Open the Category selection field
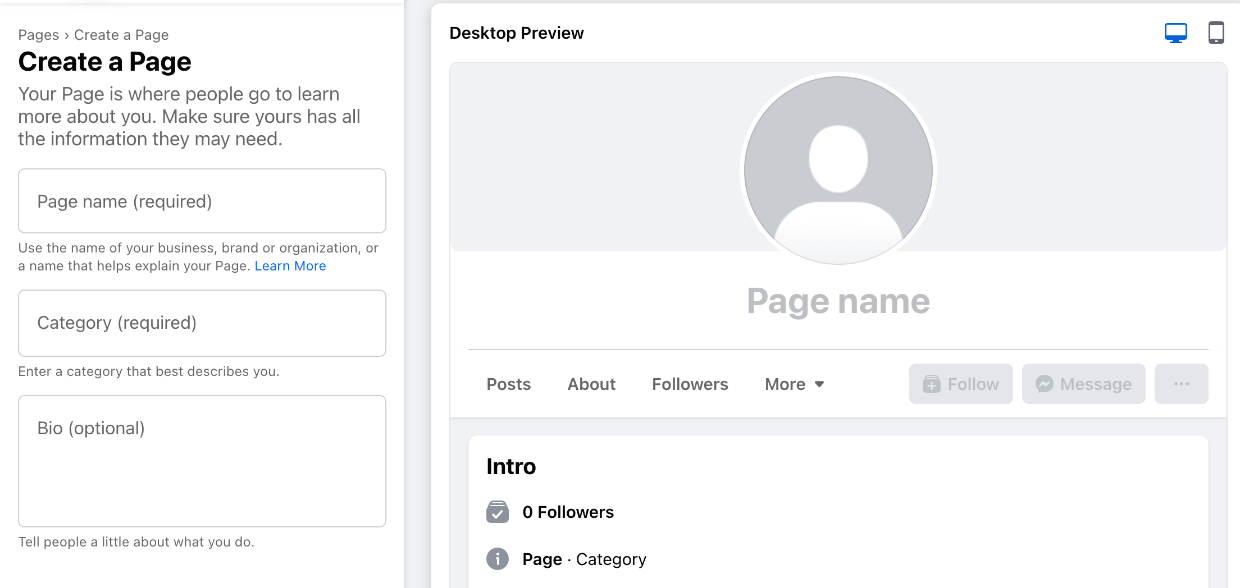1240x588 pixels. [201, 322]
